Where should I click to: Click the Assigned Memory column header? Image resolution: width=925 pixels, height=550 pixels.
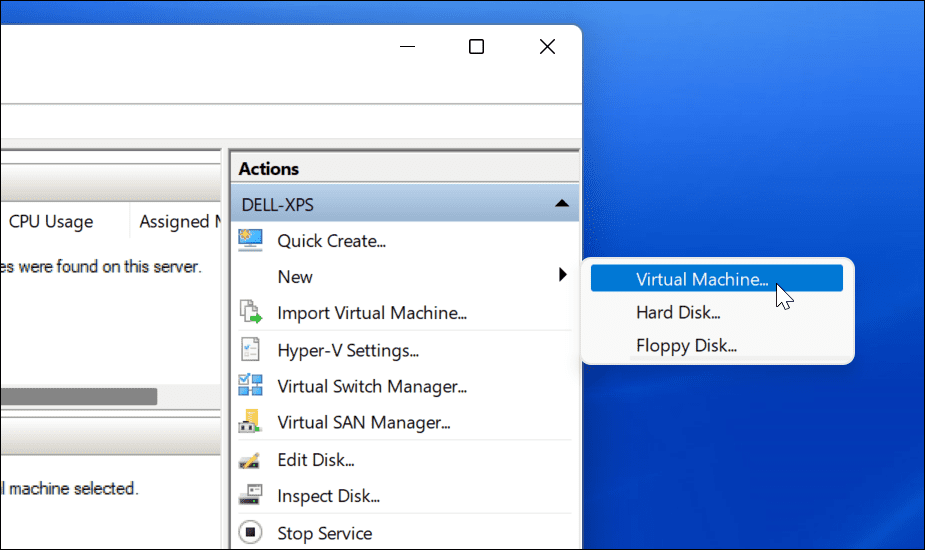pos(175,221)
